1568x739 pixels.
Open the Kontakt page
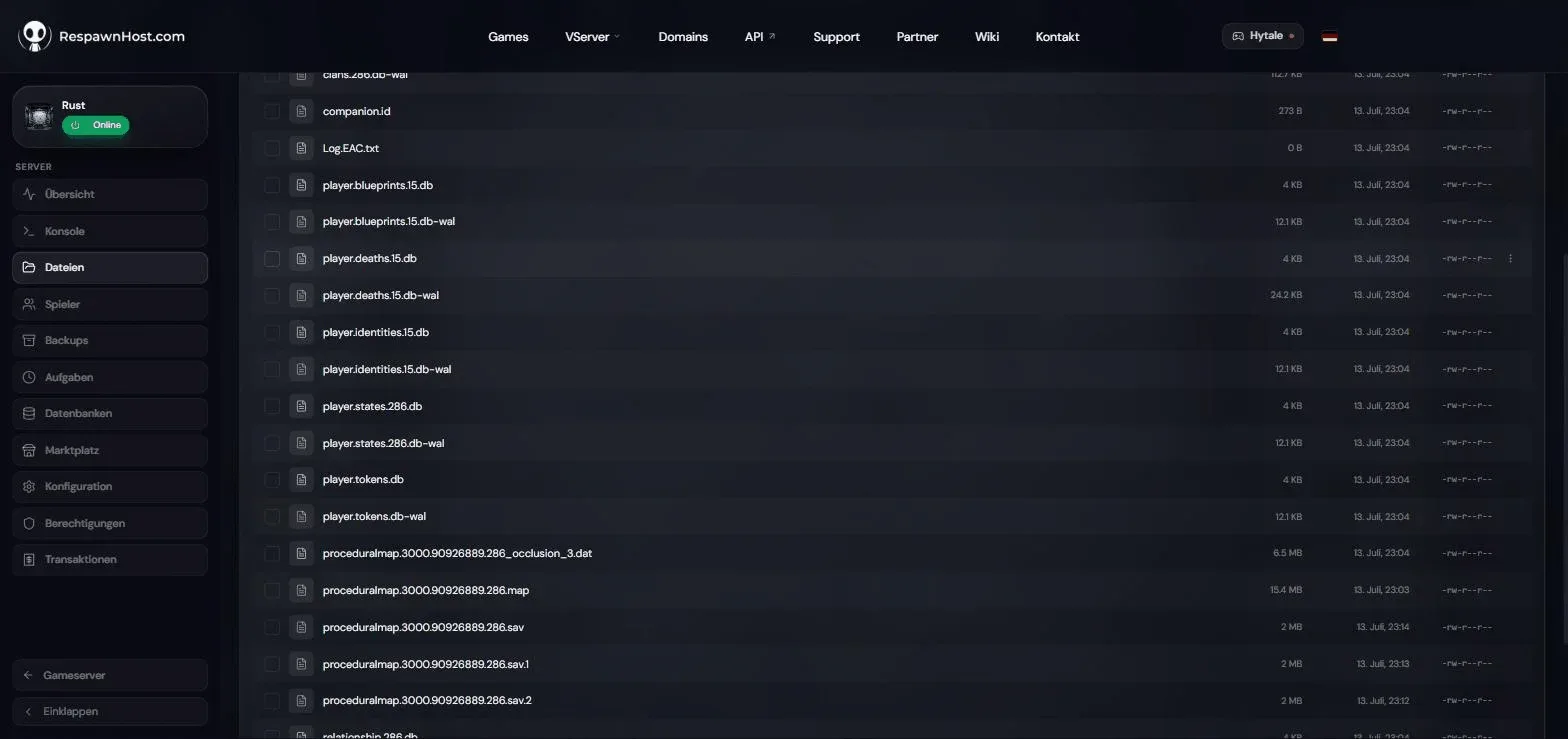1057,37
